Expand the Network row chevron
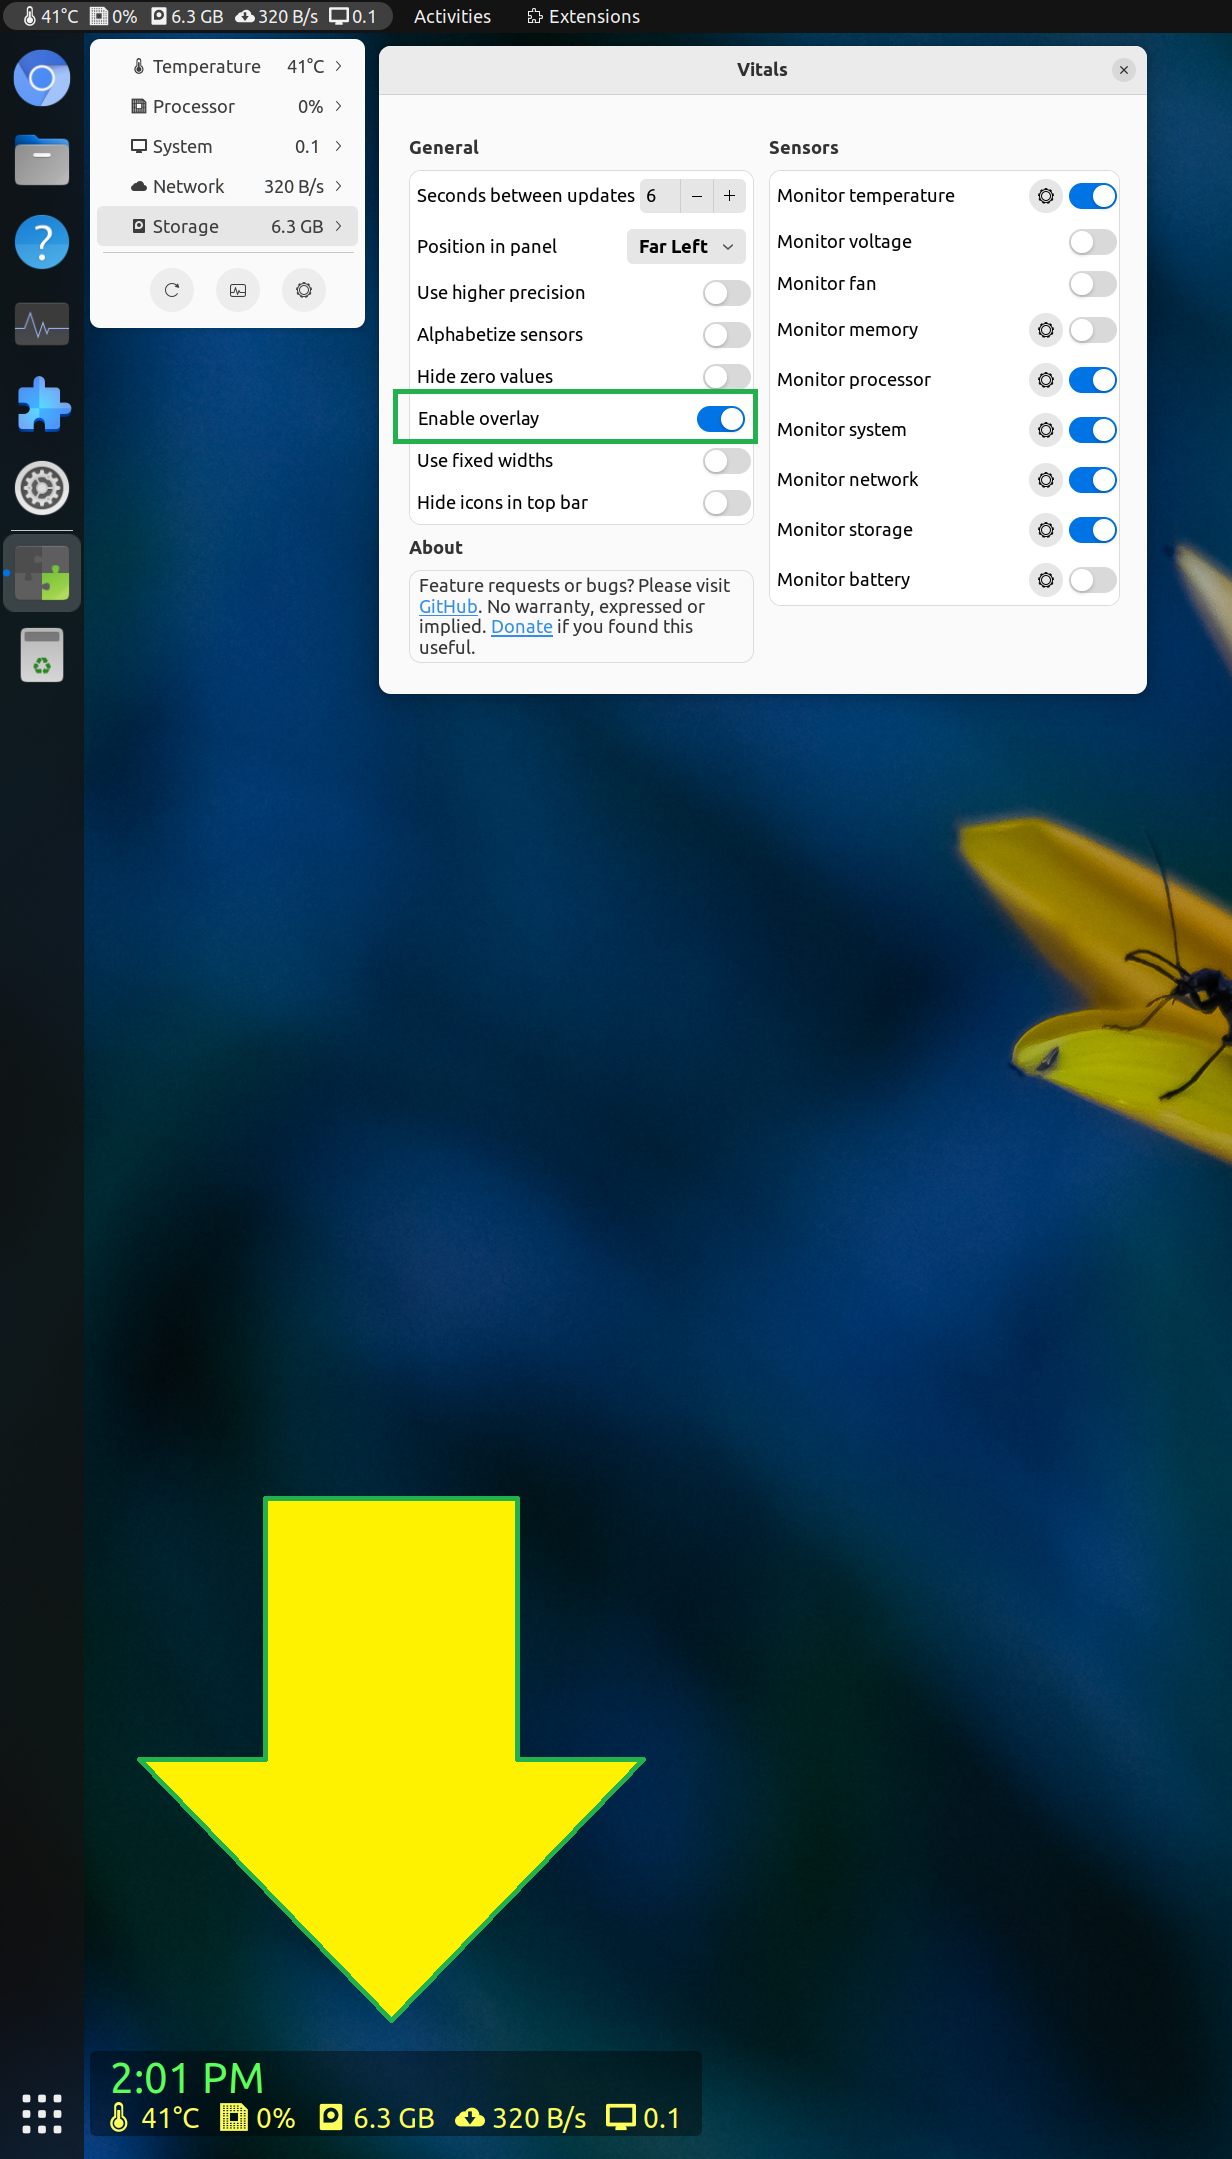Viewport: 1232px width, 2159px height. (339, 186)
